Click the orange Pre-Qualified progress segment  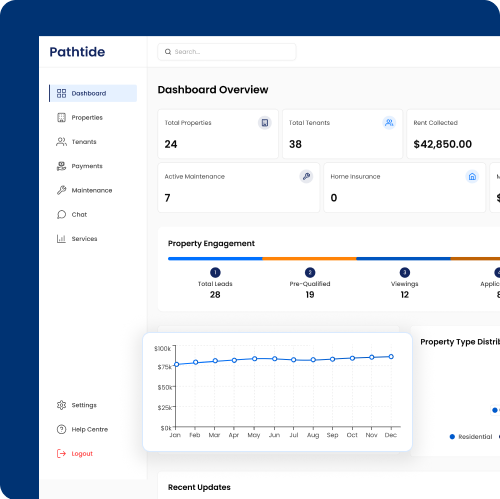tap(309, 258)
